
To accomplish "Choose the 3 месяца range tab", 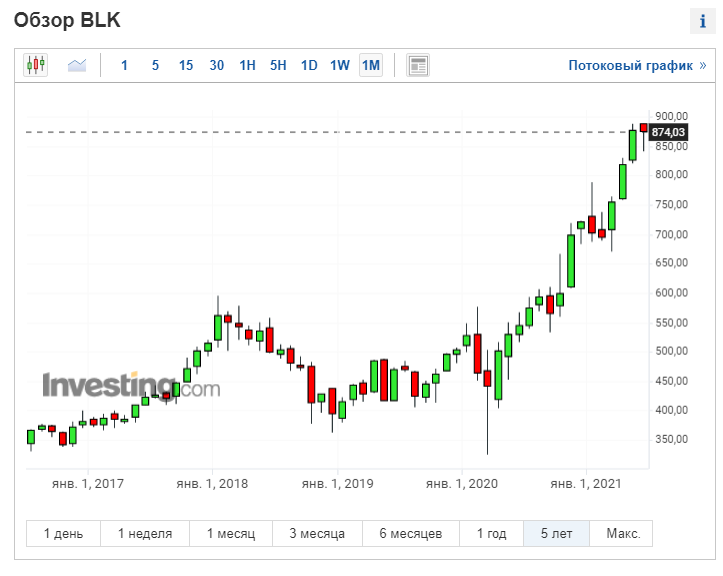I will coord(317,534).
